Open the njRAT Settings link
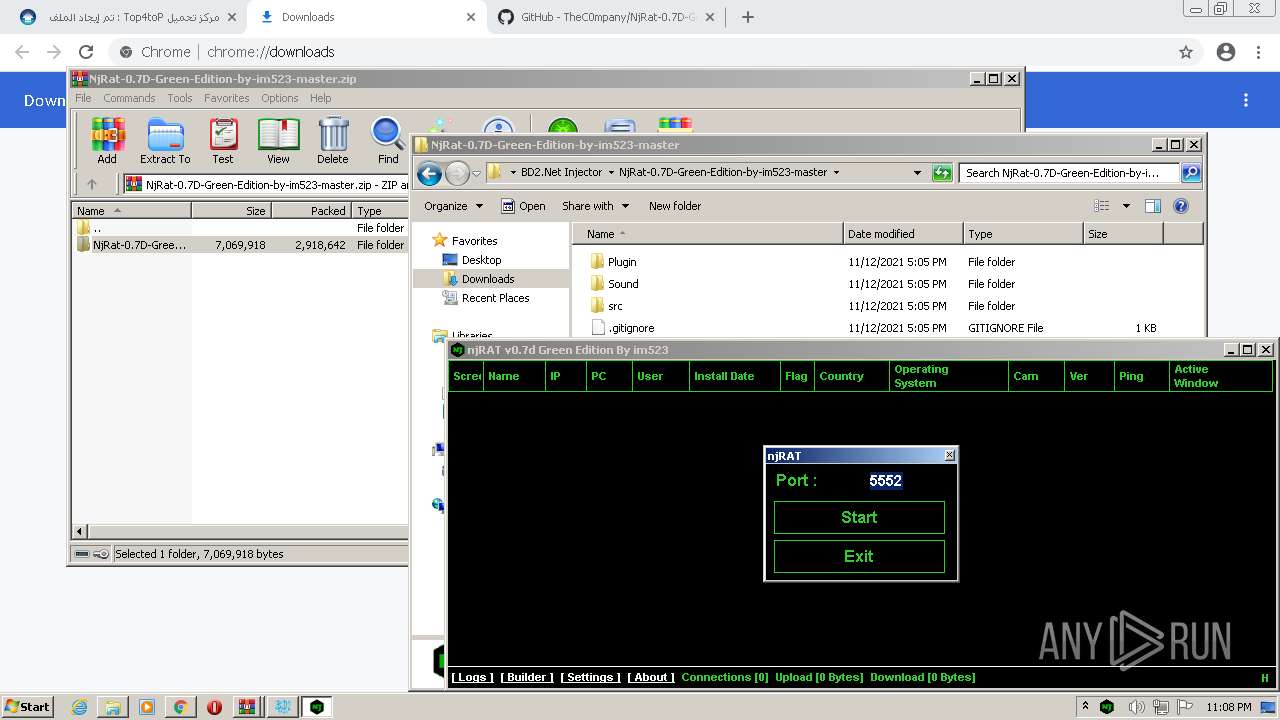1280x720 pixels. pos(590,677)
